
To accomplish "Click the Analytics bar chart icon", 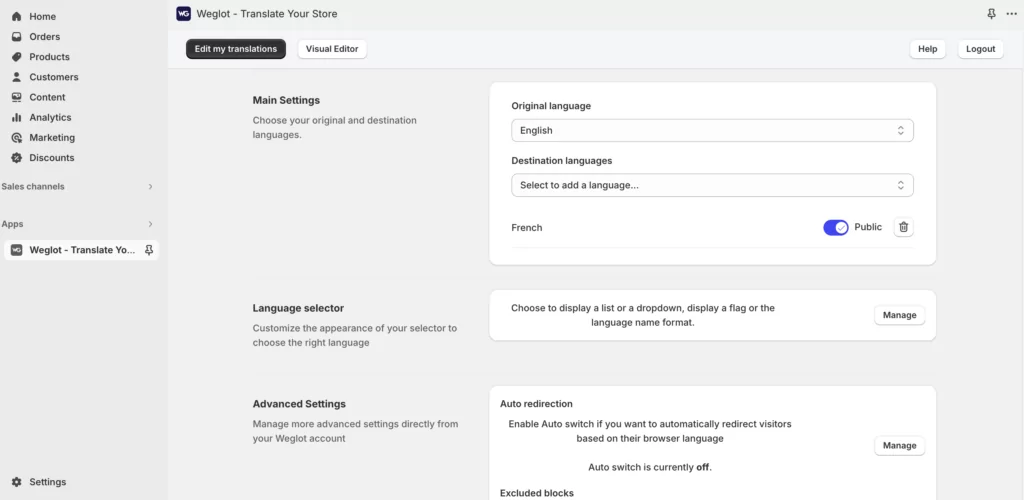I will (x=16, y=117).
